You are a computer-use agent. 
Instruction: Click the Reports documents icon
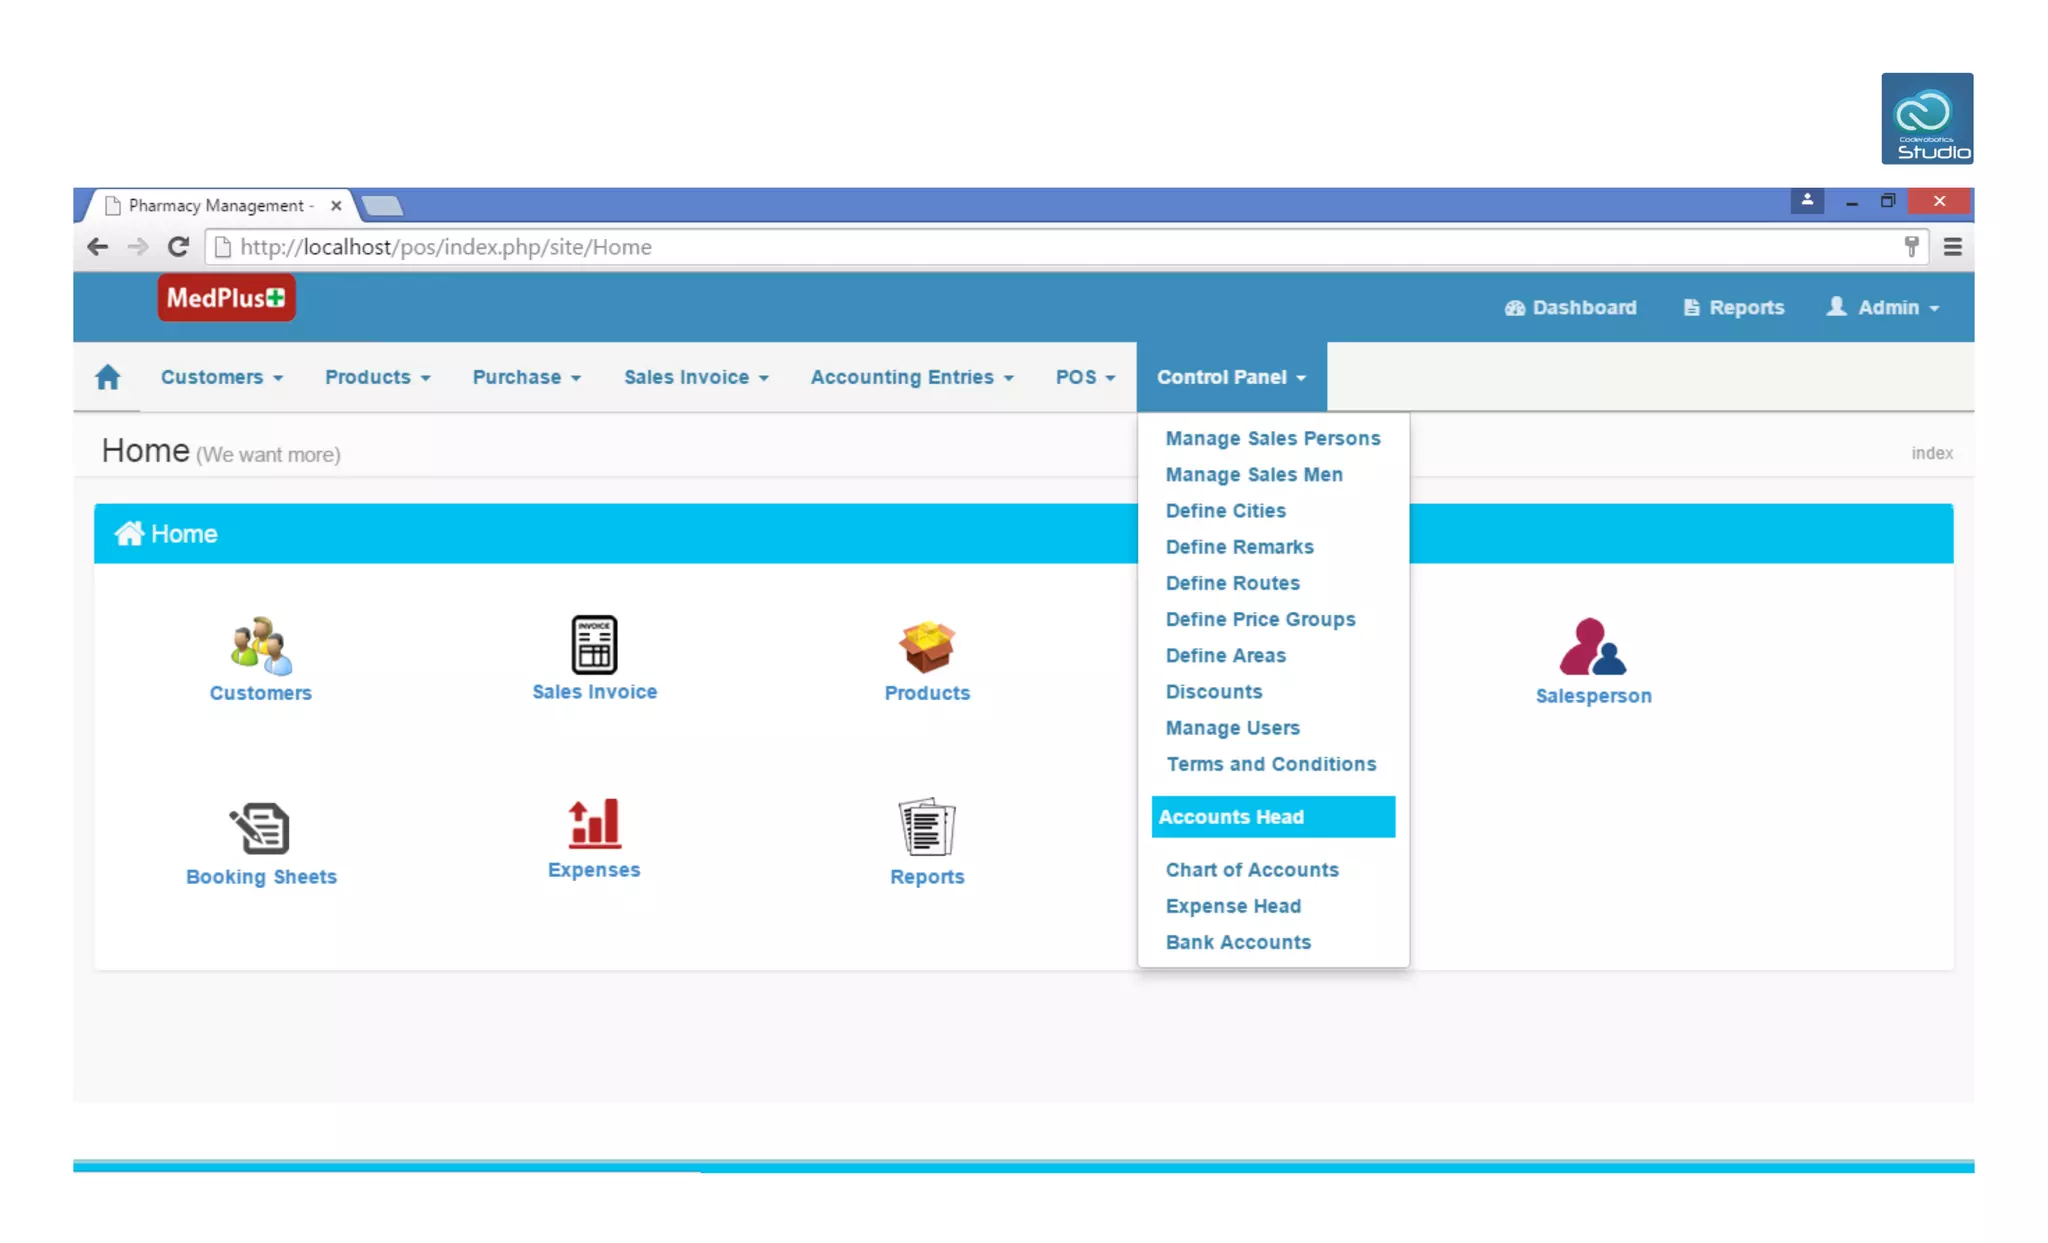pos(927,827)
